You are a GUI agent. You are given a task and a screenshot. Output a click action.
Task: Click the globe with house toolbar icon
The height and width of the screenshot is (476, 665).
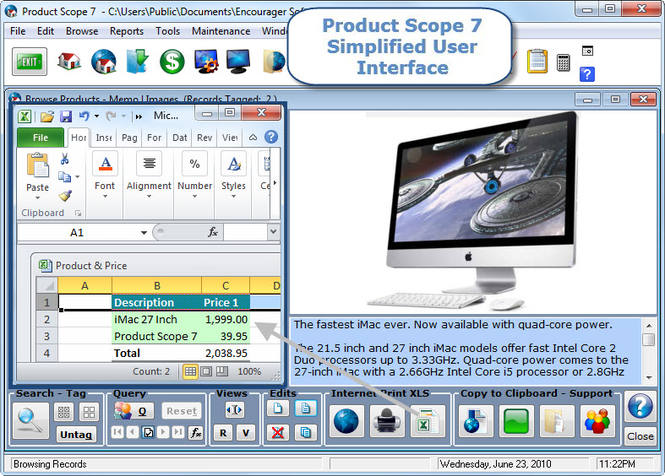pyautogui.click(x=104, y=62)
